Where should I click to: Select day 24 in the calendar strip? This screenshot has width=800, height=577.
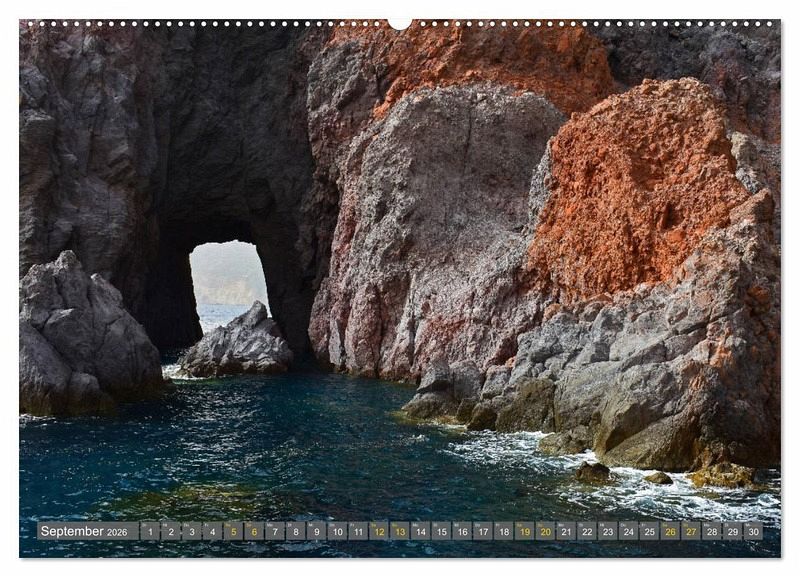[x=629, y=531]
